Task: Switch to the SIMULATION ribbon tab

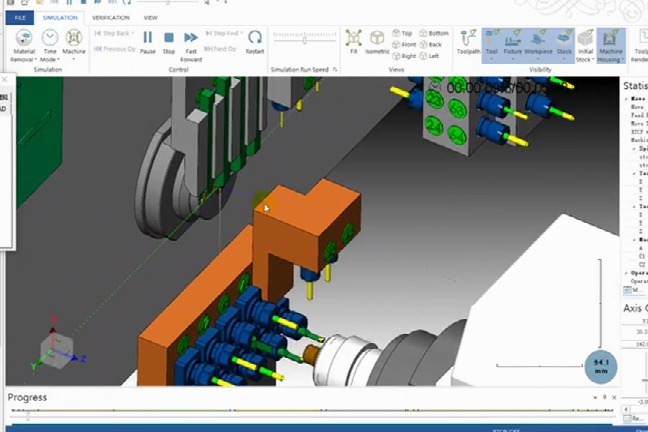Action: pos(60,18)
